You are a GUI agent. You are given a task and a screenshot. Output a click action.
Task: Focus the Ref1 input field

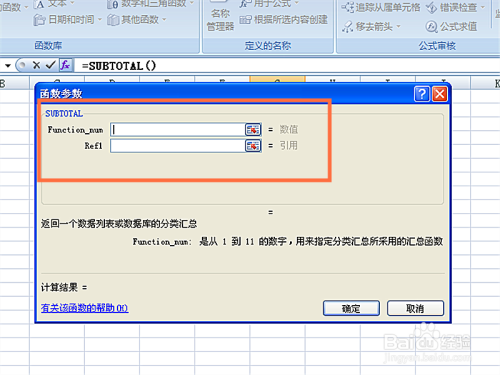[178, 146]
